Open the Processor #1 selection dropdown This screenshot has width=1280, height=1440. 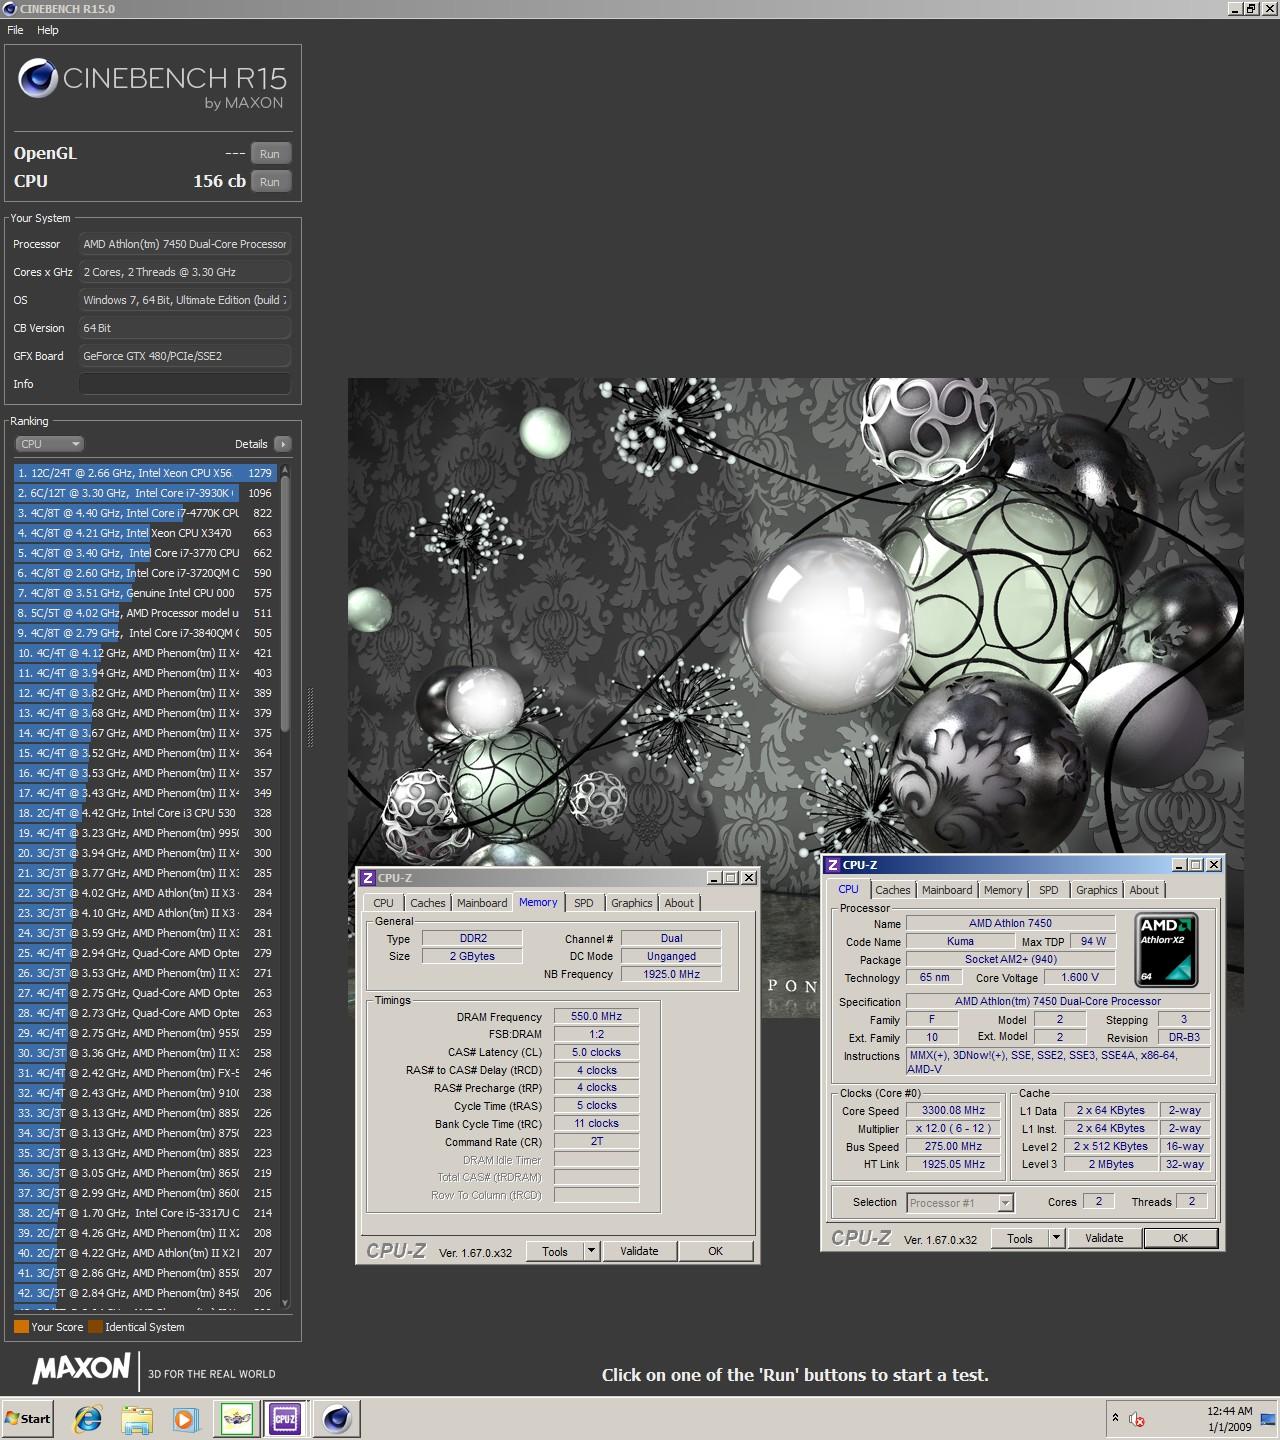(961, 1203)
